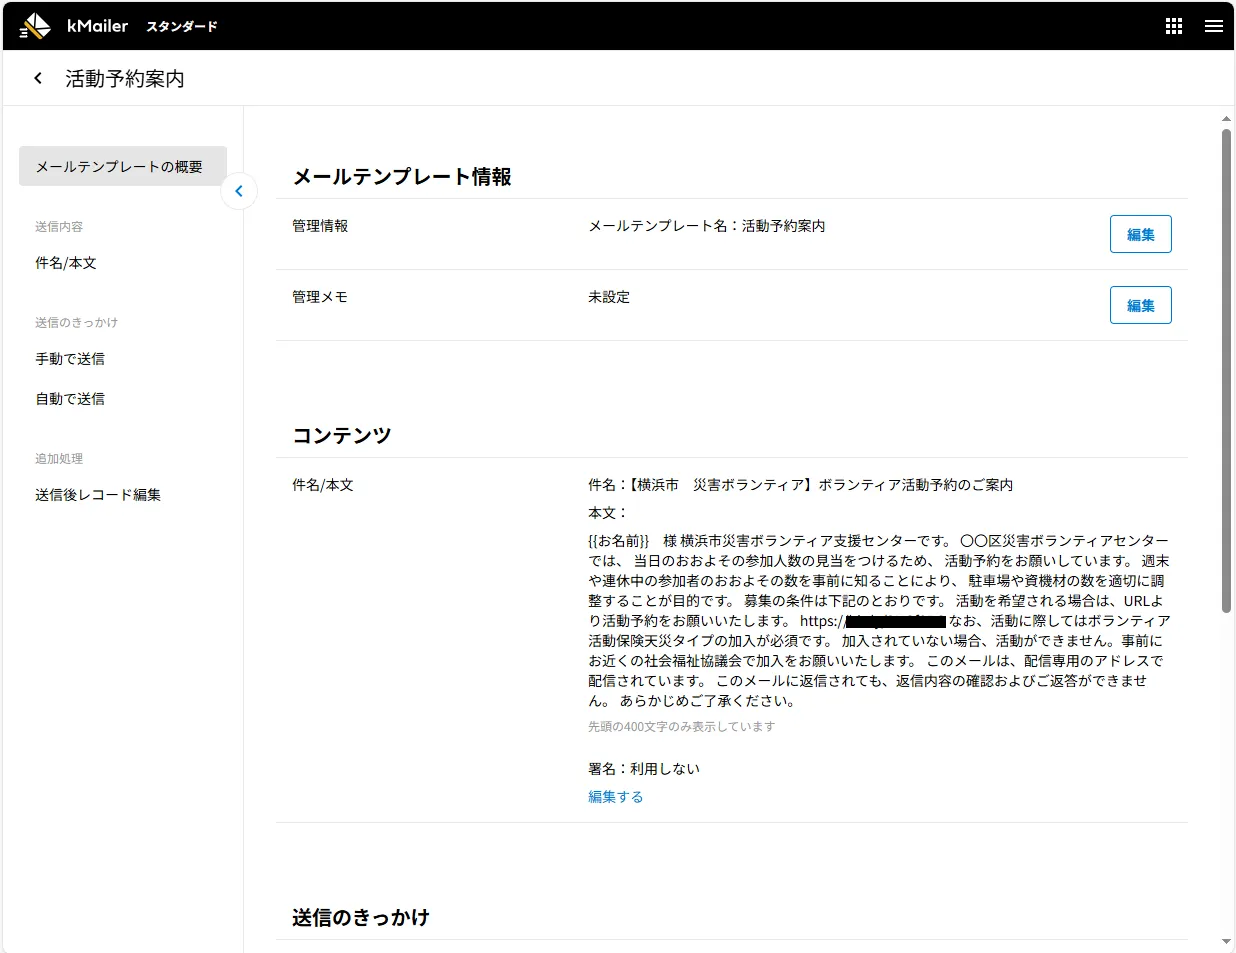Open the hamburger menu in header
The width and height of the screenshot is (1236, 953).
click(x=1213, y=26)
